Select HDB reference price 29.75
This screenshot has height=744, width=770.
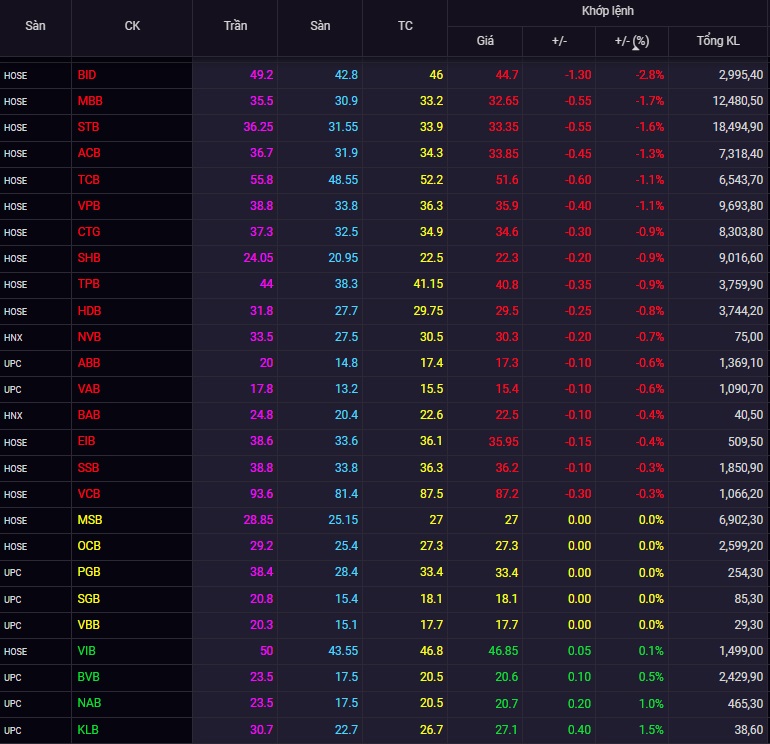click(426, 311)
